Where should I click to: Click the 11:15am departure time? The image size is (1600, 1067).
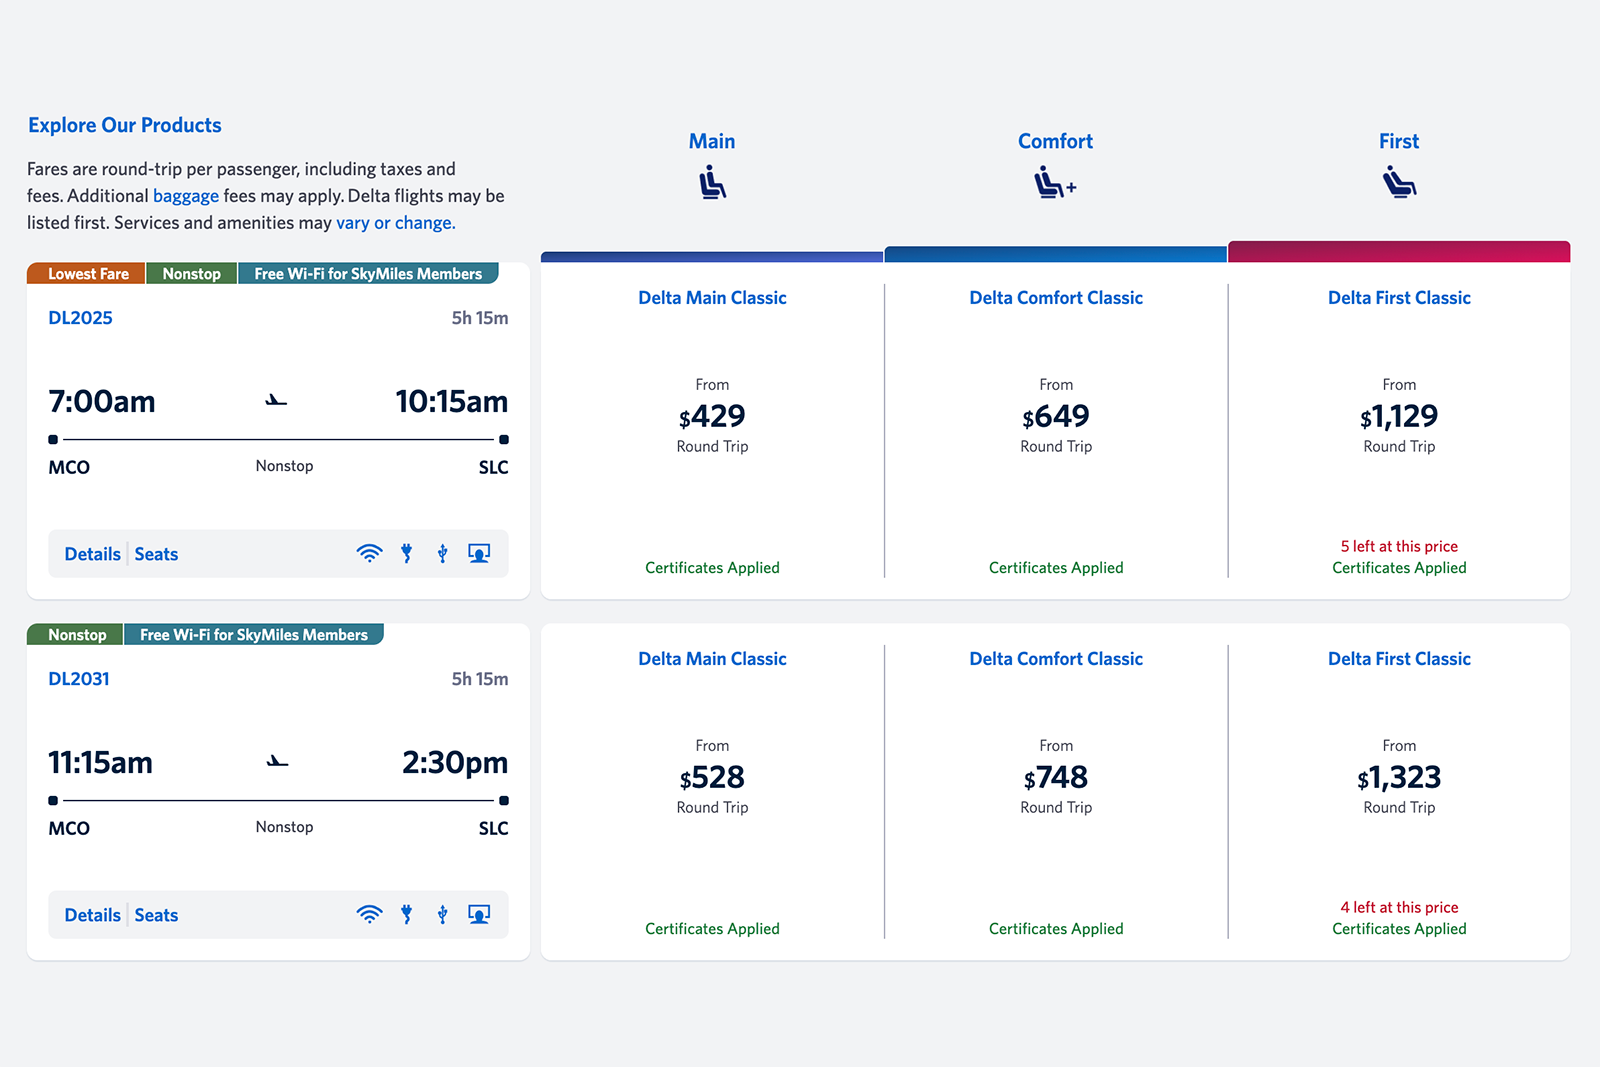click(101, 763)
